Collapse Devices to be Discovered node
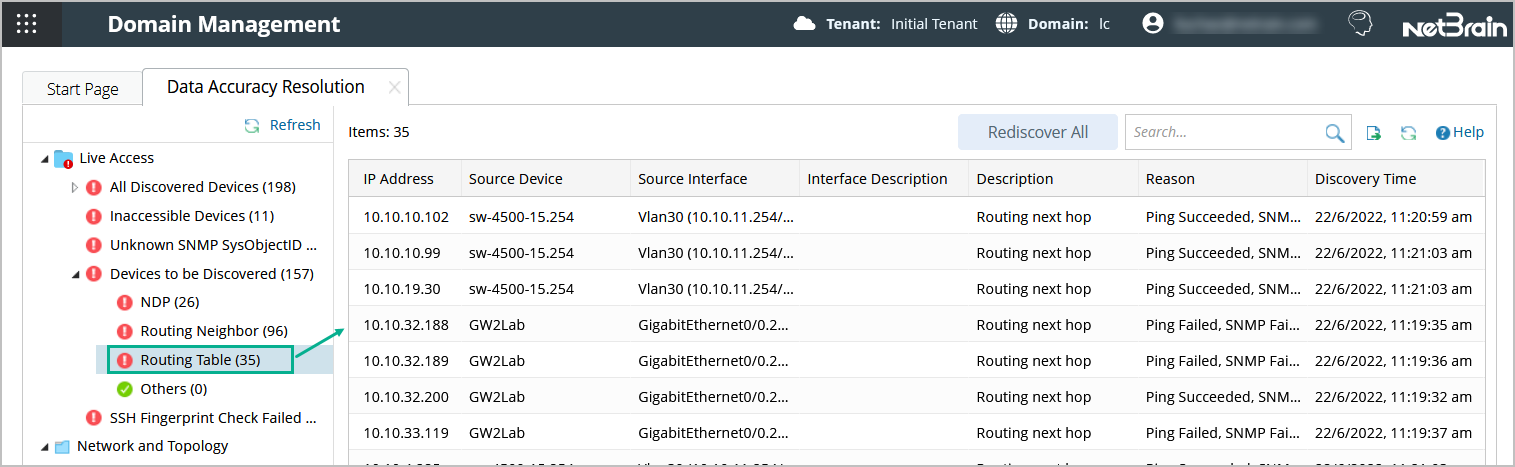Screen dimensions: 1515x467 (75, 274)
